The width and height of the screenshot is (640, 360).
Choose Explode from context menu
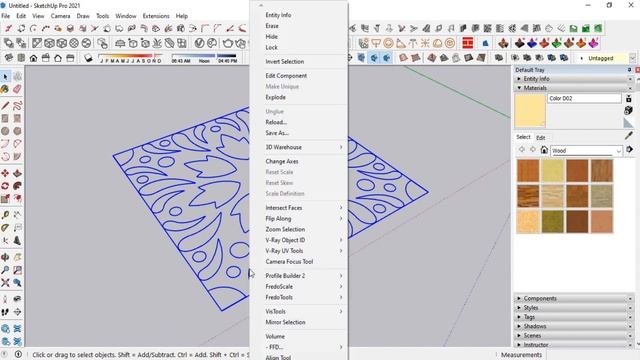click(x=276, y=97)
